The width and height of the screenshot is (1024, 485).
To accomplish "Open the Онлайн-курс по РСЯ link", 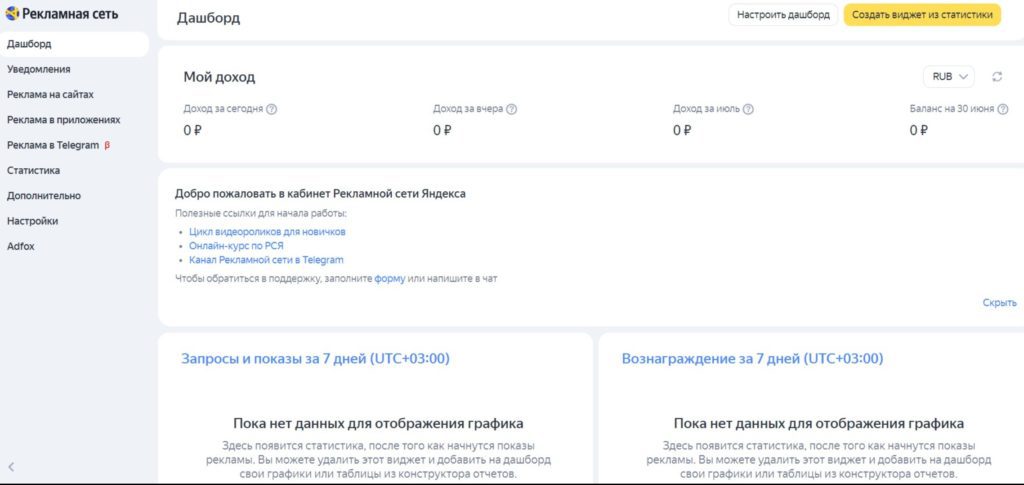I will click(236, 246).
